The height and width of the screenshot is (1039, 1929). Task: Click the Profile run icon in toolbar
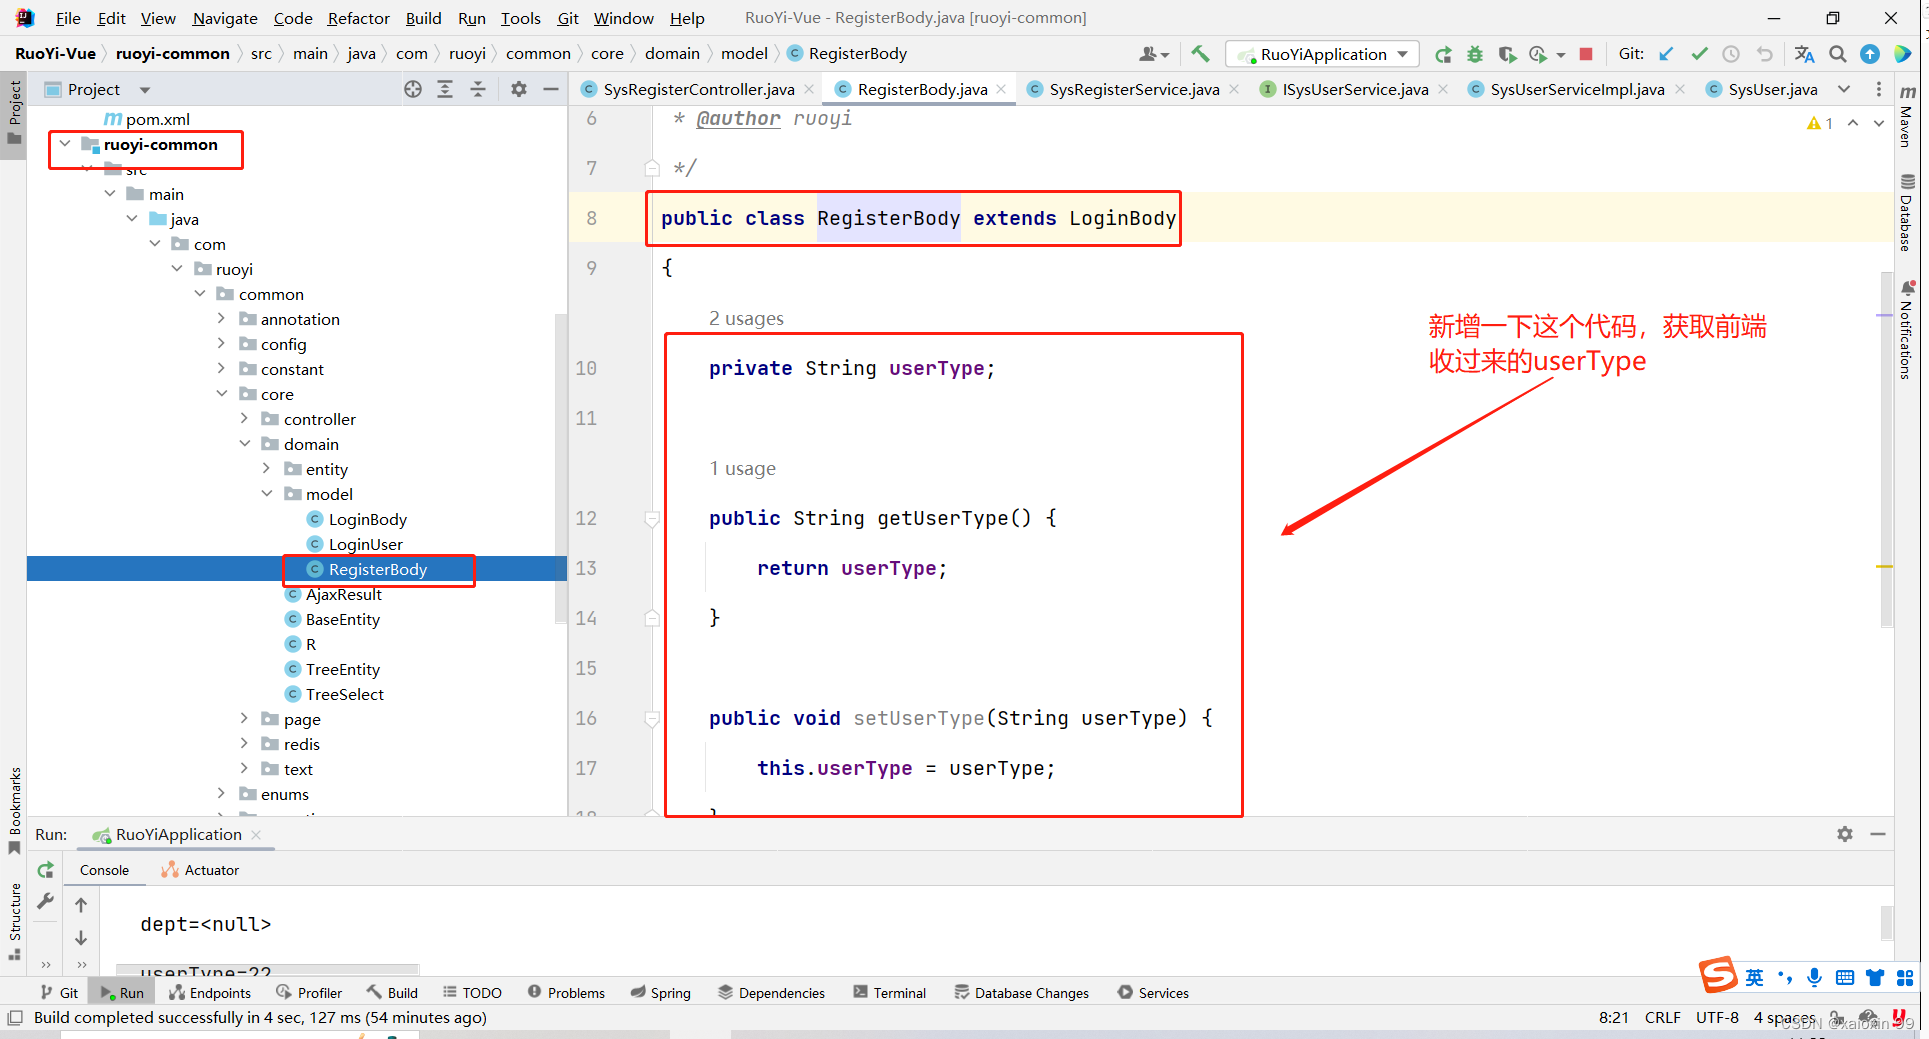coord(1538,54)
